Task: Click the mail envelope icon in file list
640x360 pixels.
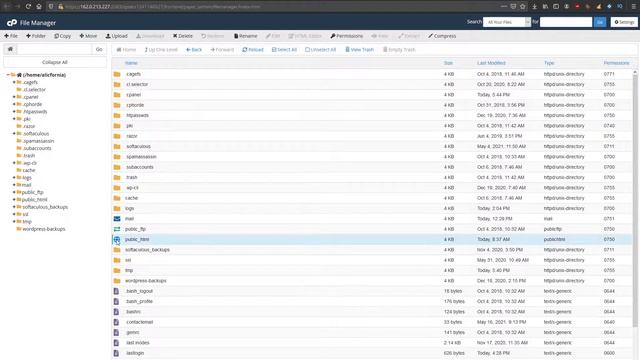Action: point(117,219)
